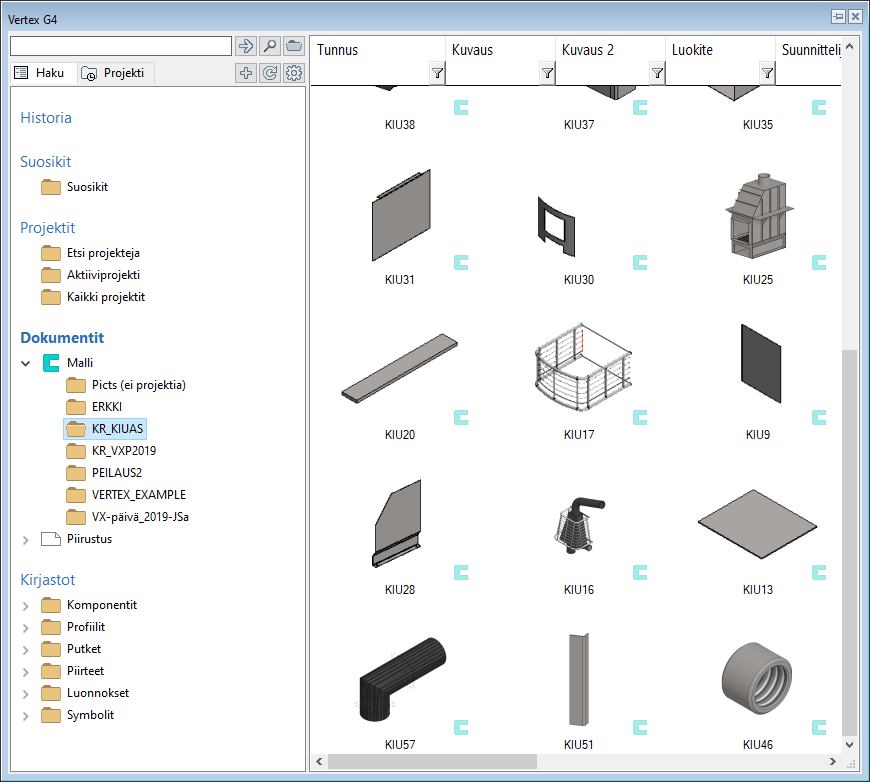Open the Luokite column filter funnel
870x782 pixels.
tap(767, 73)
